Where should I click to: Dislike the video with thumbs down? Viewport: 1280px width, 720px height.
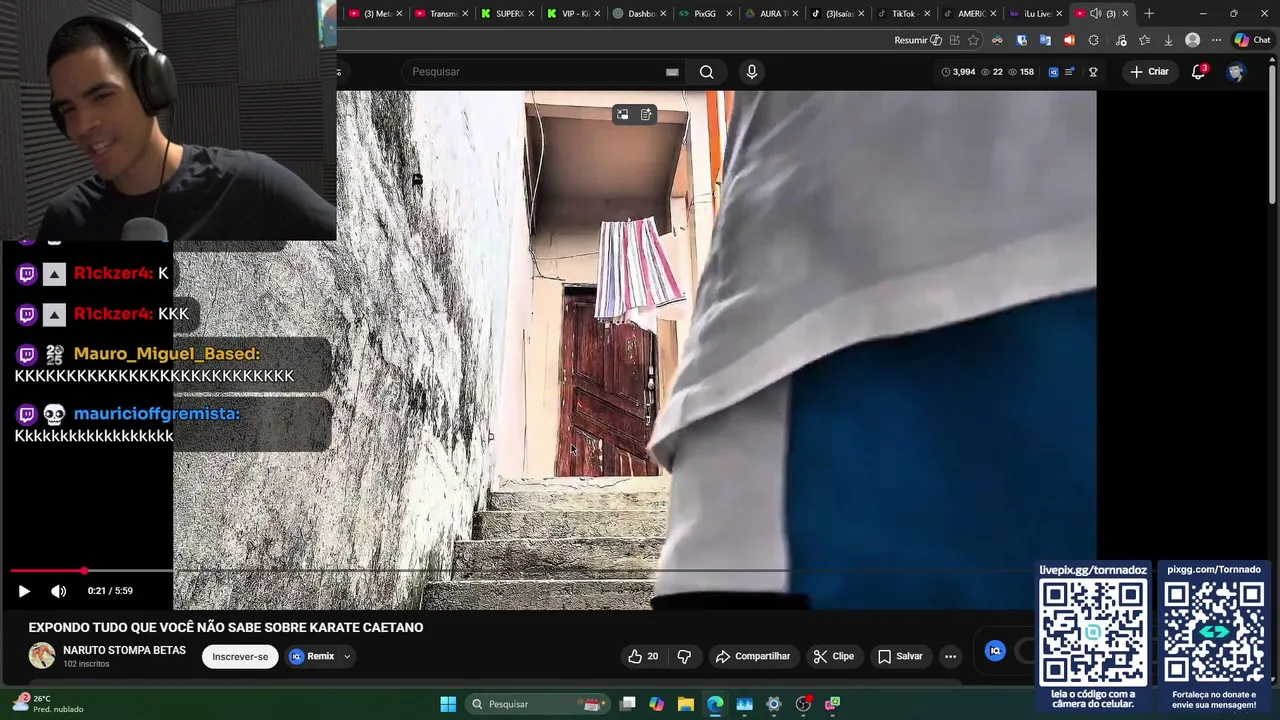(684, 657)
